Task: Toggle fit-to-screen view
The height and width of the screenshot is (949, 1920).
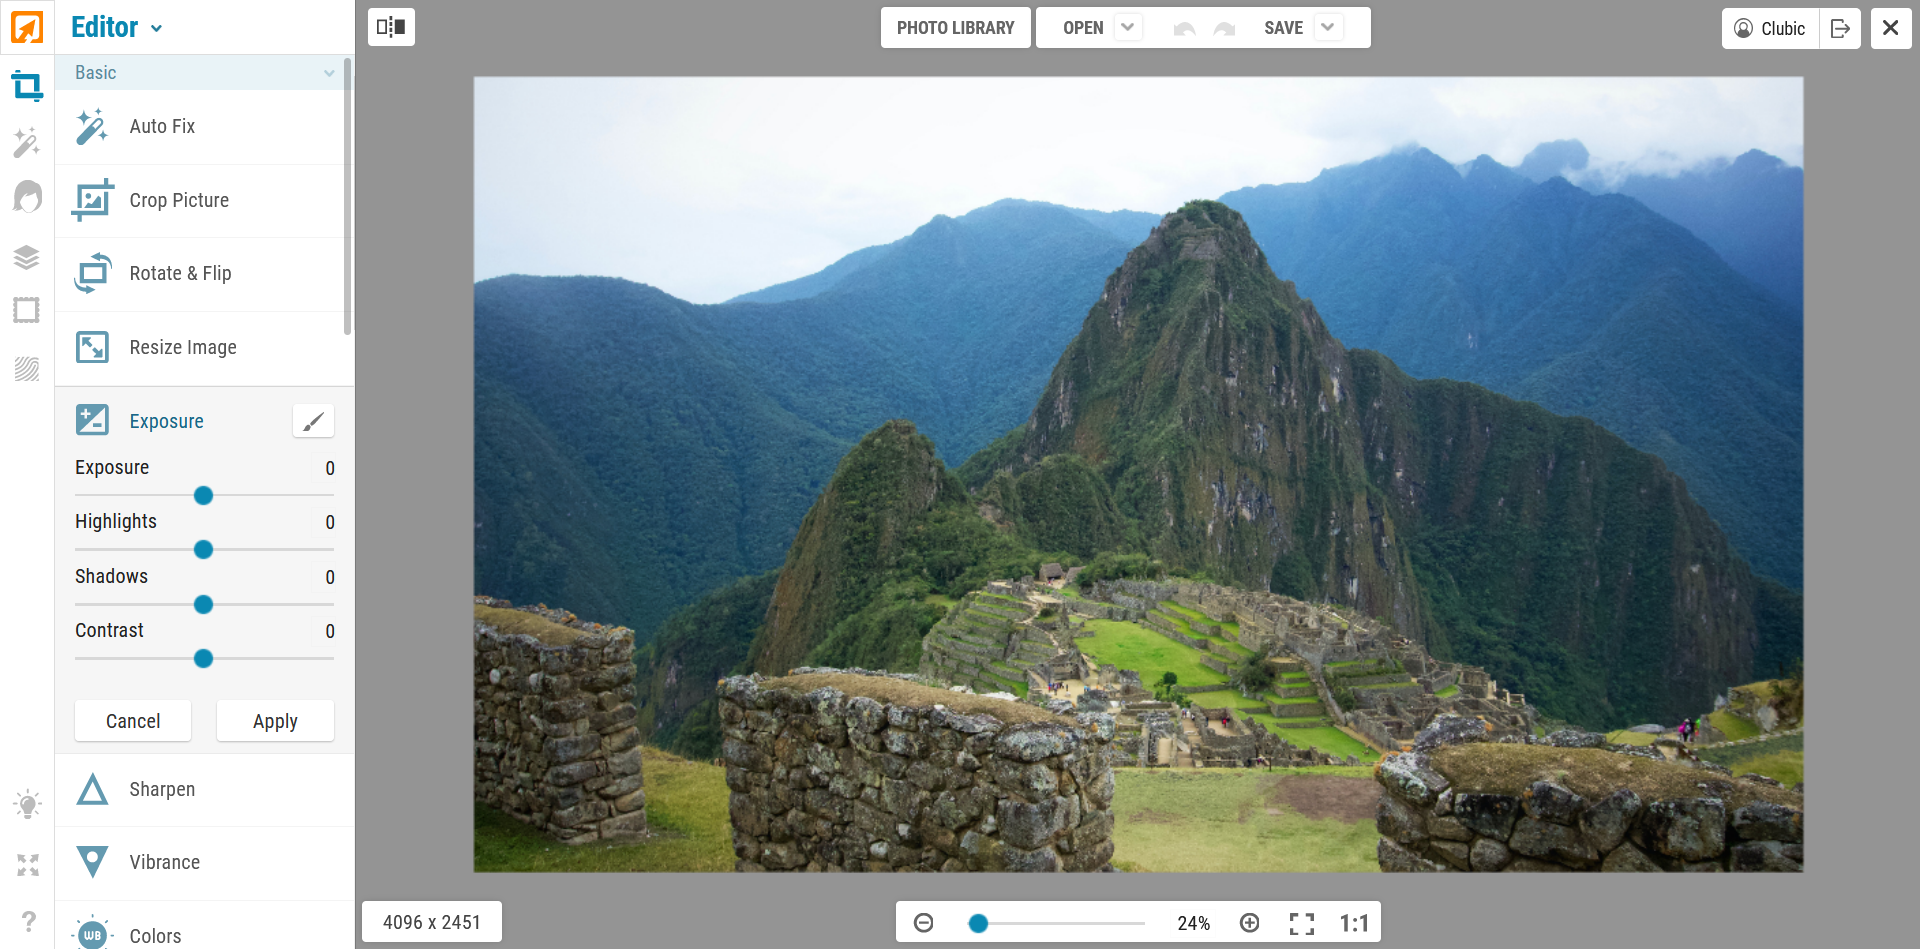Action: 1301,923
